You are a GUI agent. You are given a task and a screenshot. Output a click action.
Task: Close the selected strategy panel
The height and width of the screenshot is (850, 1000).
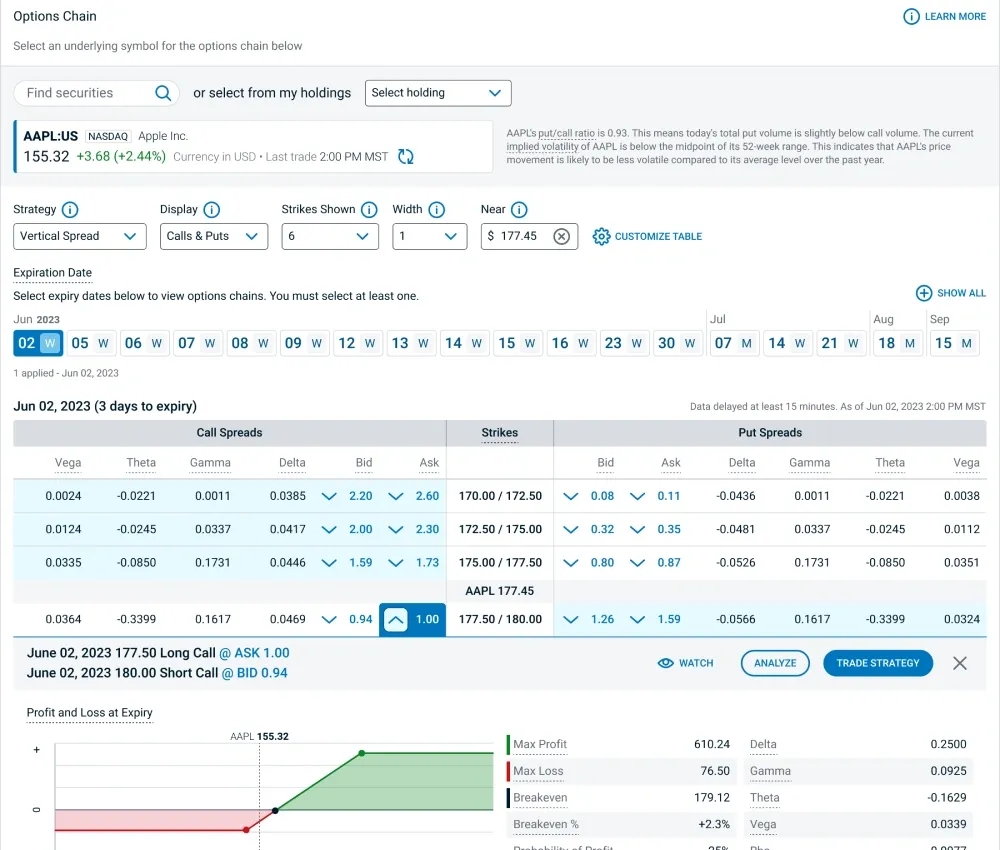960,663
